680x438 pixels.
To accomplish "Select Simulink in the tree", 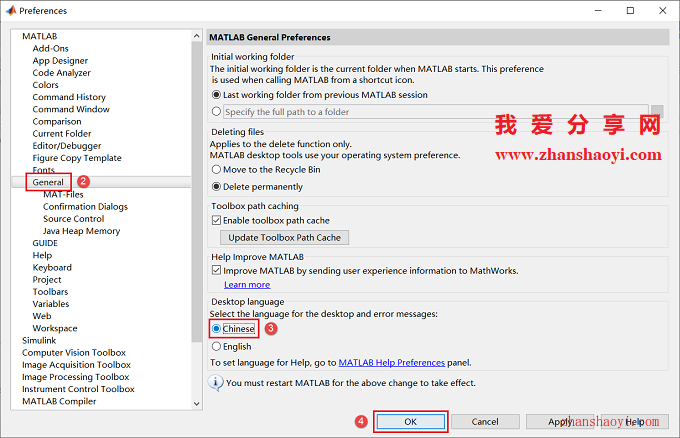I will pos(39,340).
